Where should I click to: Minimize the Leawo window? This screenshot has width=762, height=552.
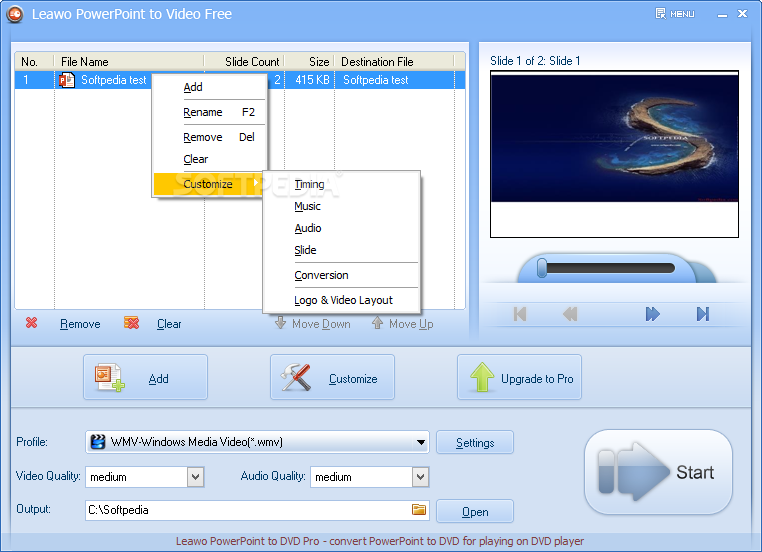(723, 14)
